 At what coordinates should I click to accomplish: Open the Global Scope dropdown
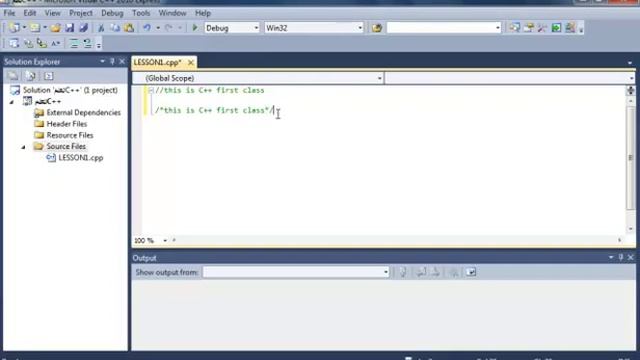coord(379,78)
